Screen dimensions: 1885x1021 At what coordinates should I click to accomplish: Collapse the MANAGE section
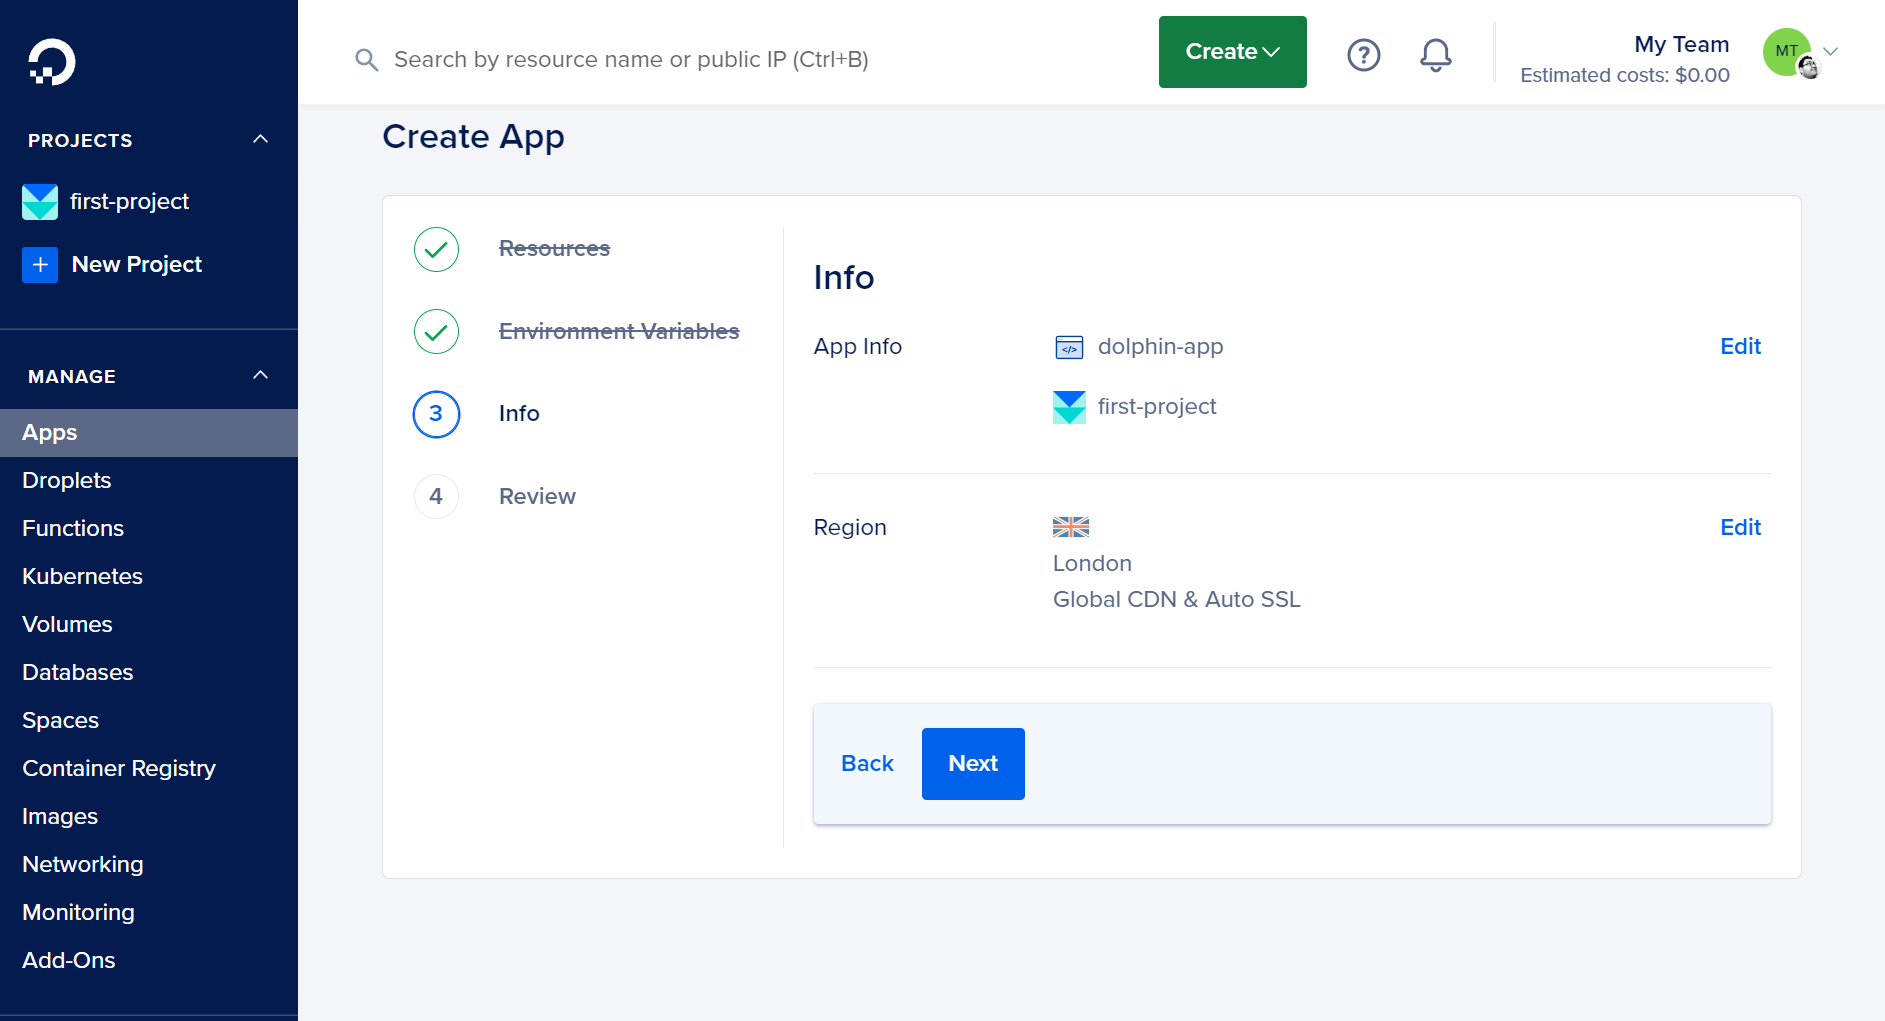point(260,376)
